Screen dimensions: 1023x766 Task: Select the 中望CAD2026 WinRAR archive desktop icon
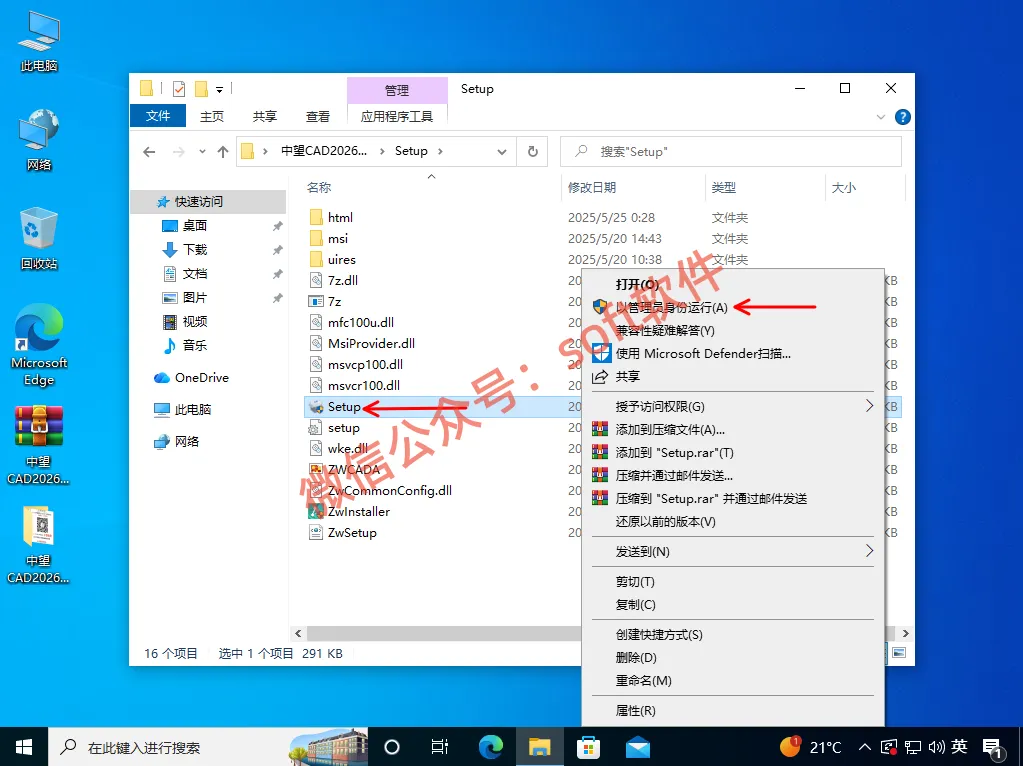(38, 446)
